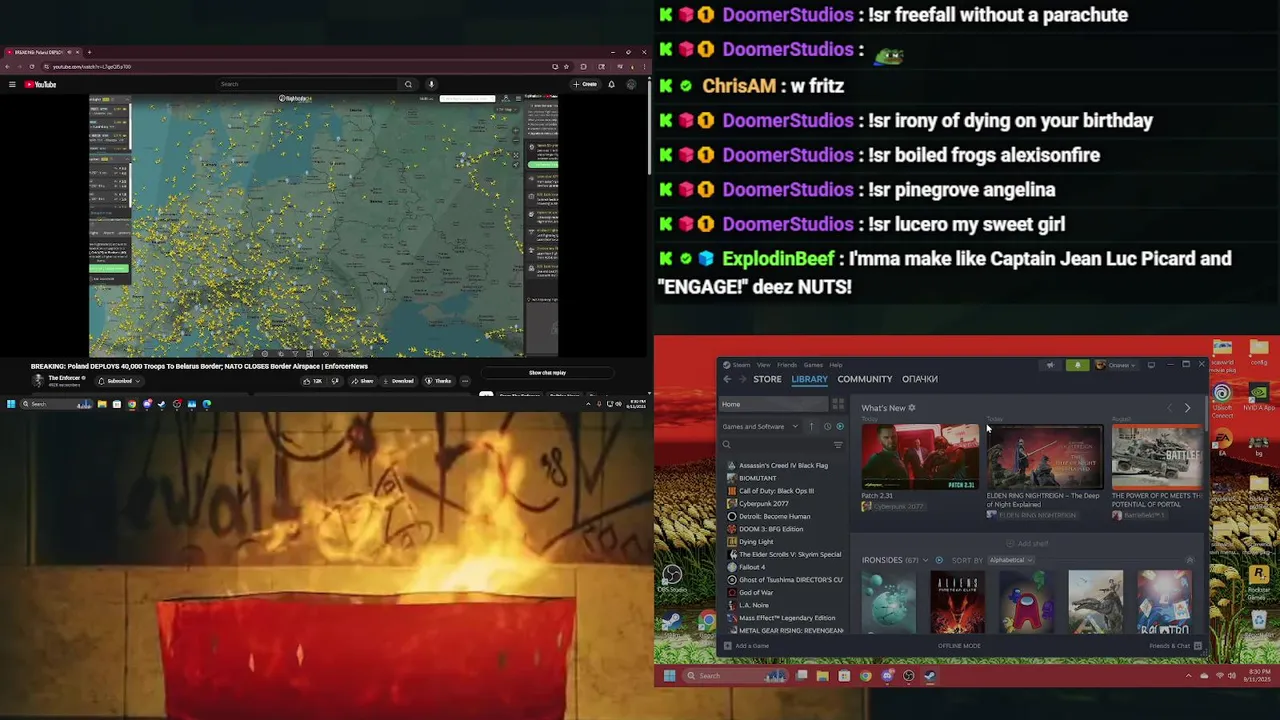Toggle the Like button on the video

pos(315,381)
